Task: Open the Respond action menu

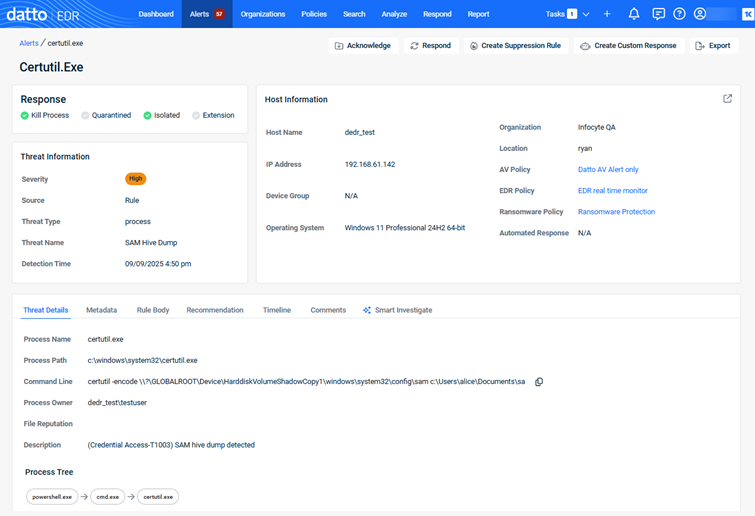Action: 430,46
